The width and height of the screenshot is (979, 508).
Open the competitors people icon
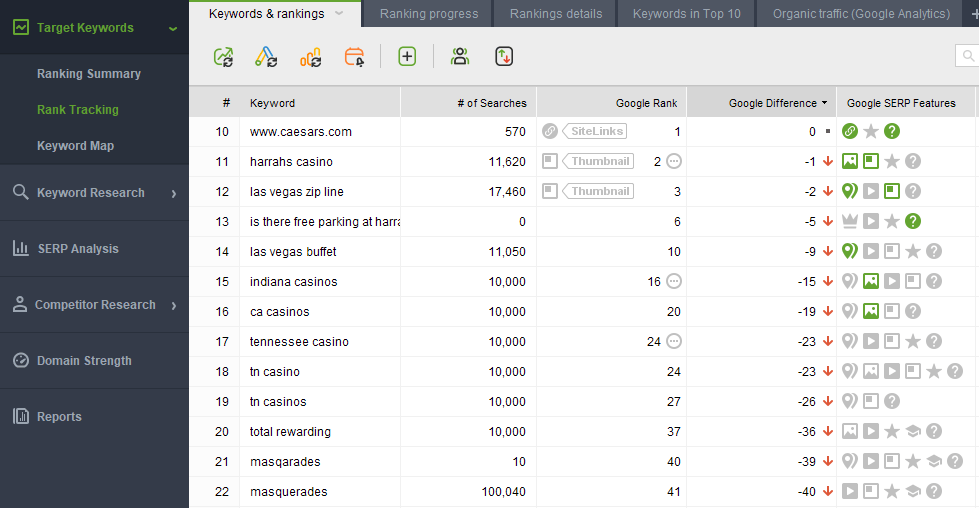pos(460,57)
